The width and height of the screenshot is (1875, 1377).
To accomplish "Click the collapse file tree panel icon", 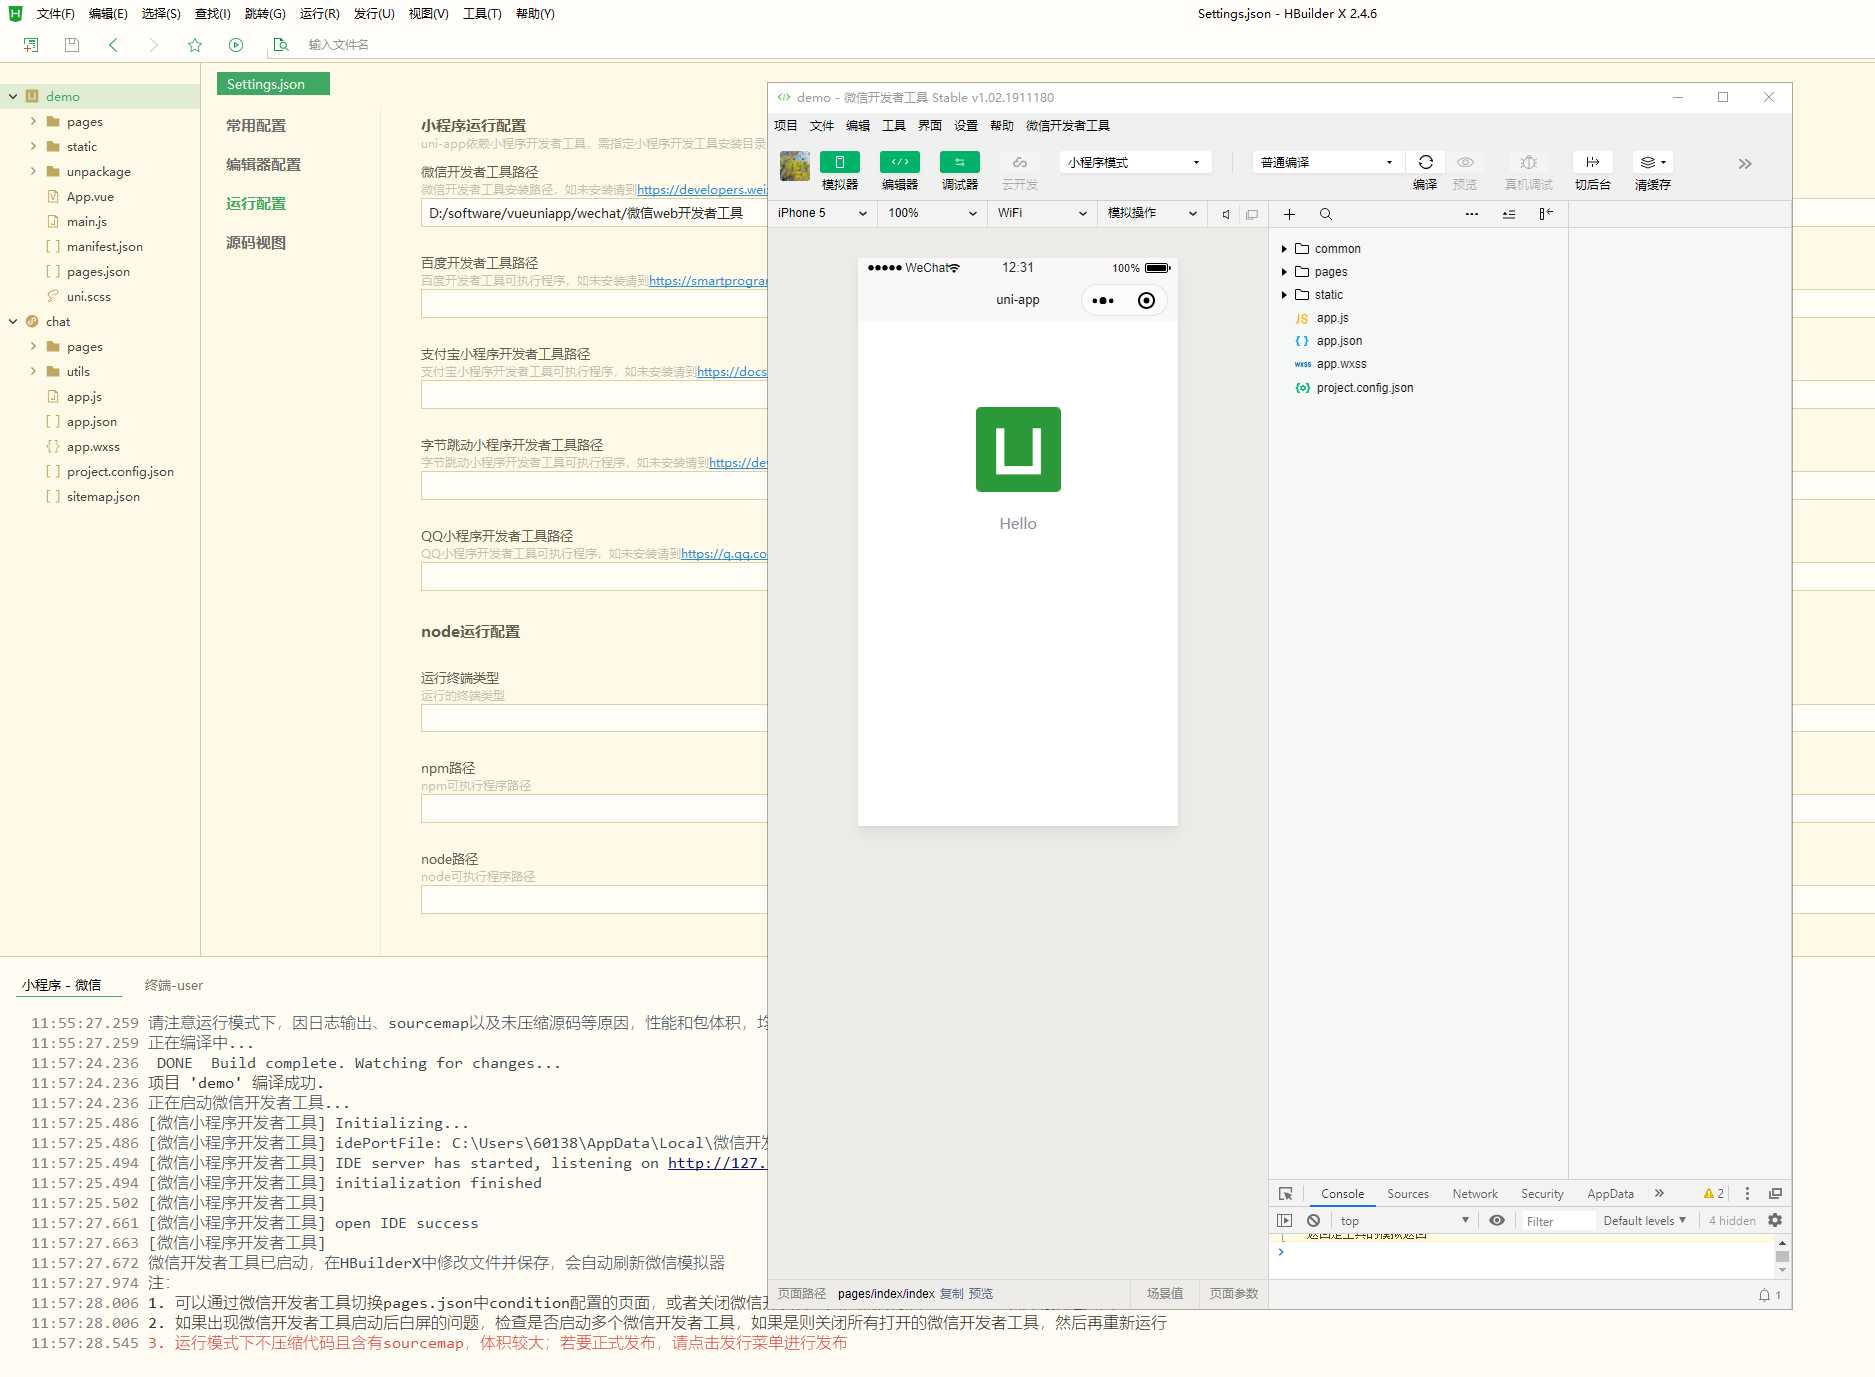I will pyautogui.click(x=1546, y=214).
